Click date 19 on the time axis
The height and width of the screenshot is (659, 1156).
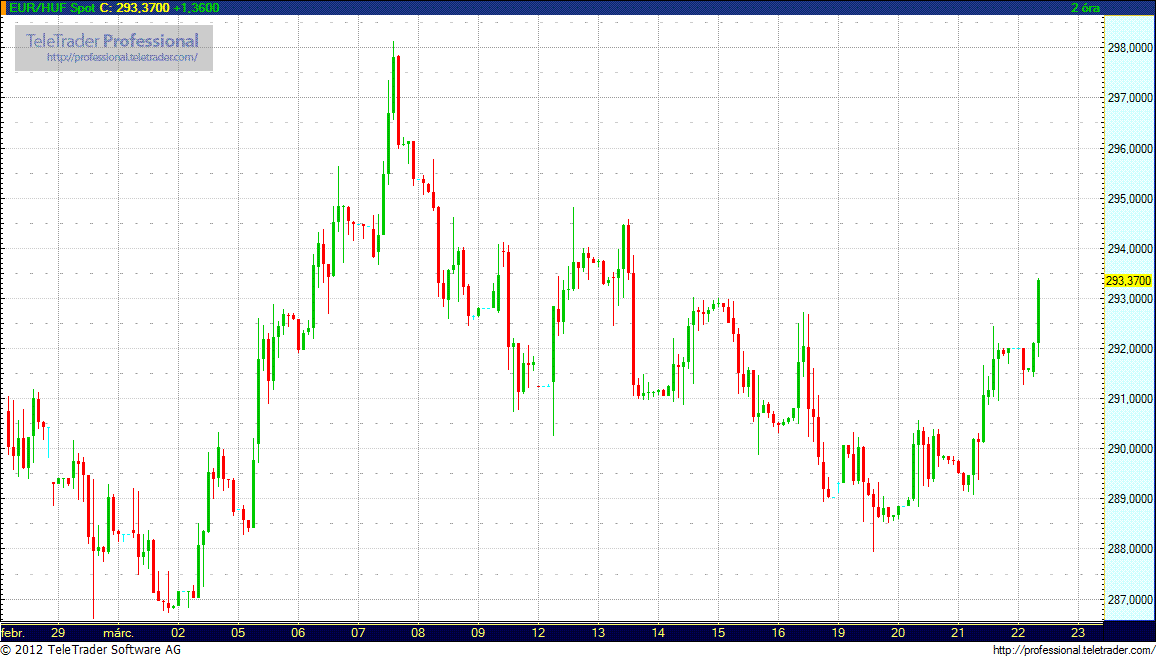(x=838, y=633)
